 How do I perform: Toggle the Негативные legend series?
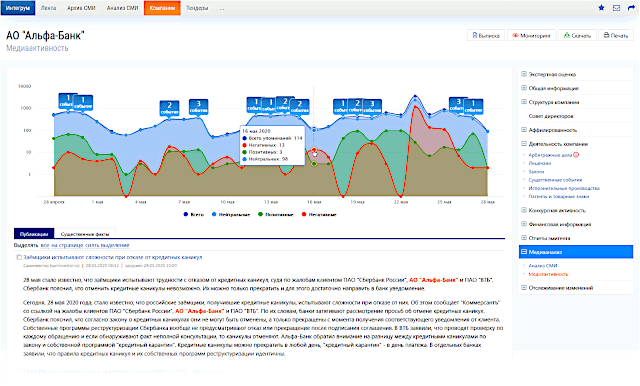click(x=319, y=214)
